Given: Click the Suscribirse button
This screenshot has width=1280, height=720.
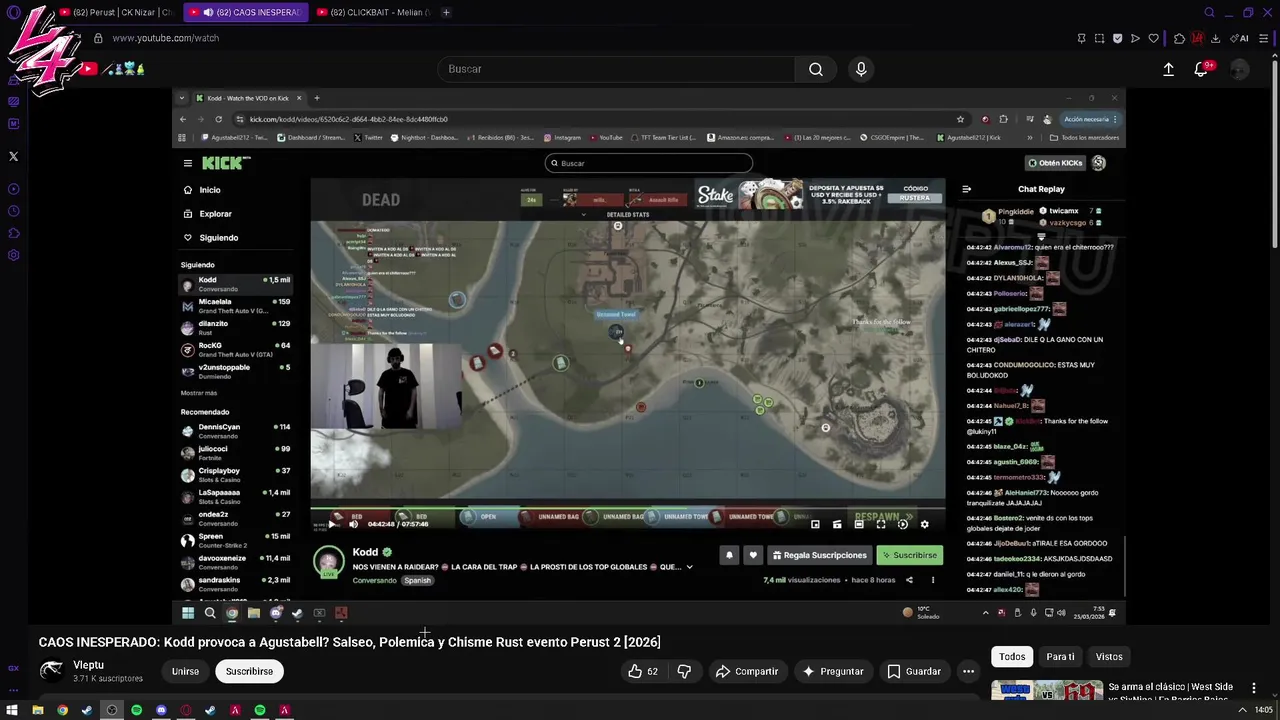Looking at the screenshot, I should click(x=249, y=671).
